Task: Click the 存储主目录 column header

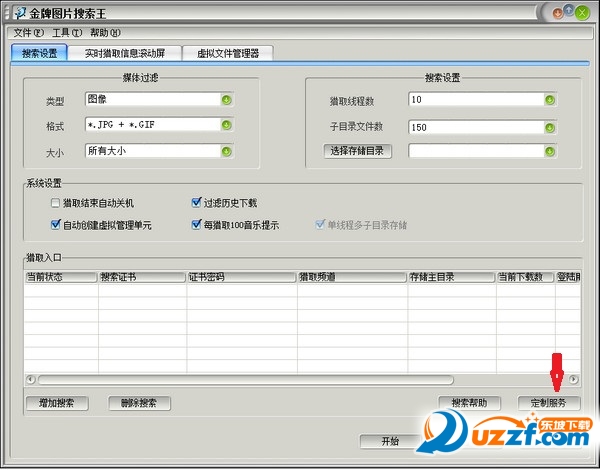Action: tap(452, 277)
